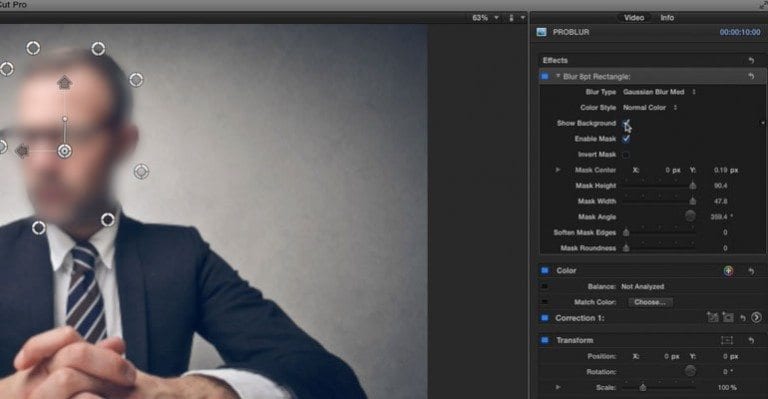This screenshot has width=768, height=399.
Task: Reset the Color section
Action: pos(751,271)
